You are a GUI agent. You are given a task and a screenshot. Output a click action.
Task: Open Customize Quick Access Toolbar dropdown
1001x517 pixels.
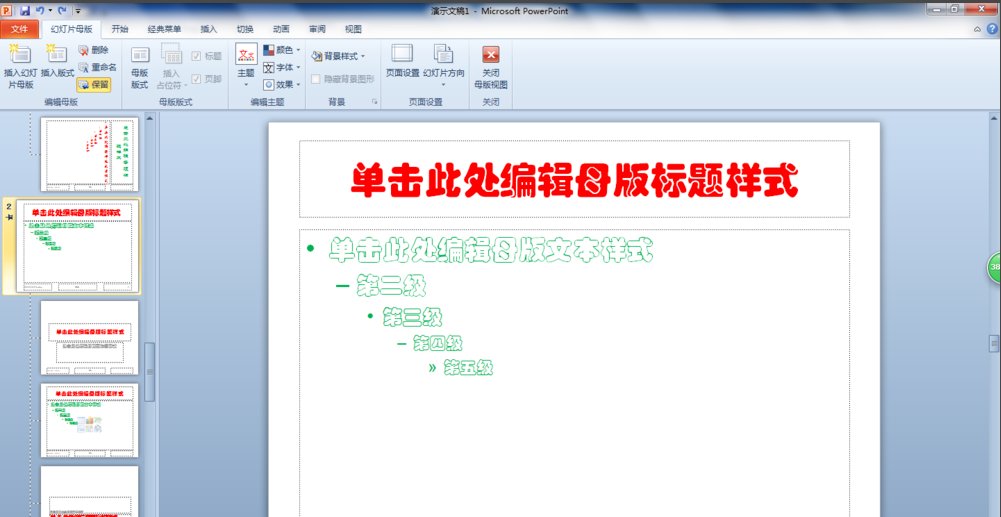pos(78,11)
